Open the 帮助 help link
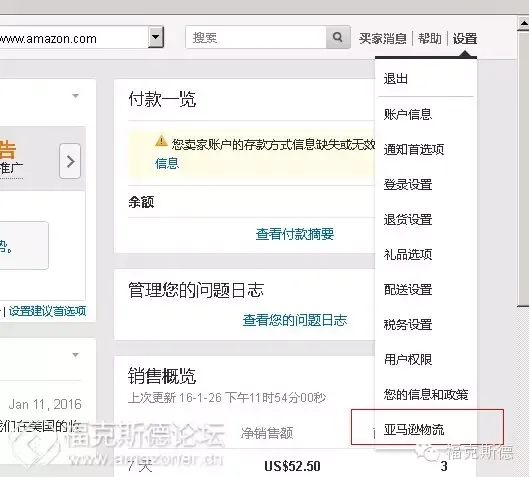This screenshot has height=477, width=529. click(430, 38)
